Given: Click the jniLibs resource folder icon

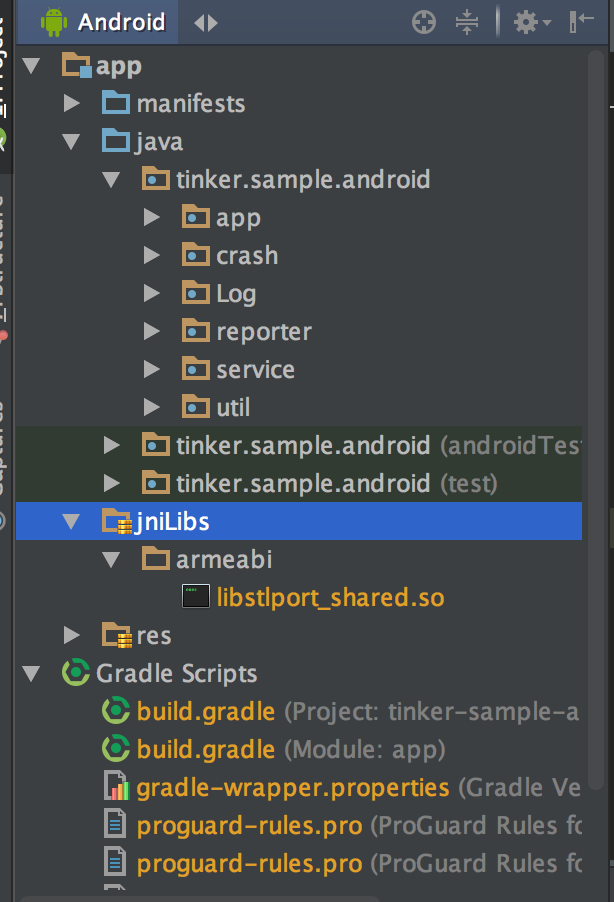Looking at the screenshot, I should (117, 521).
